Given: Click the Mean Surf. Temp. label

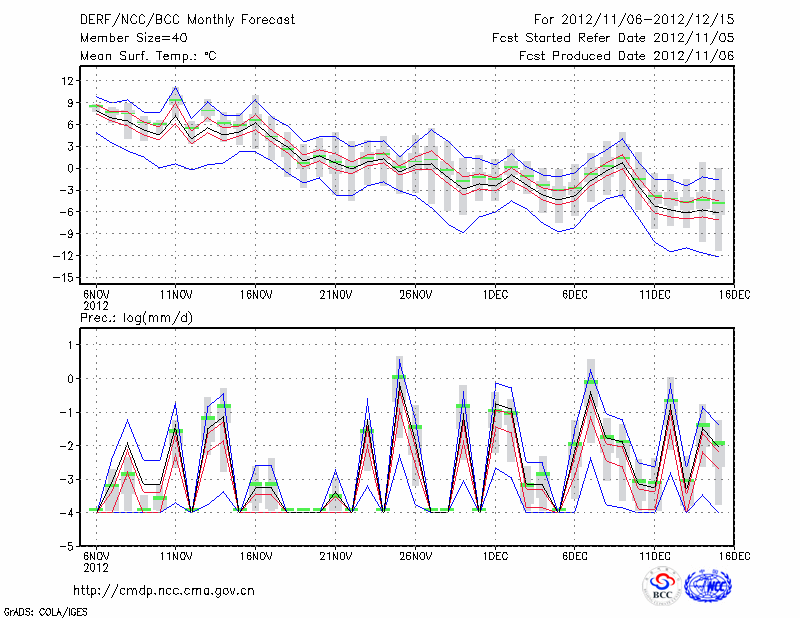Looking at the screenshot, I should pyautogui.click(x=148, y=57).
